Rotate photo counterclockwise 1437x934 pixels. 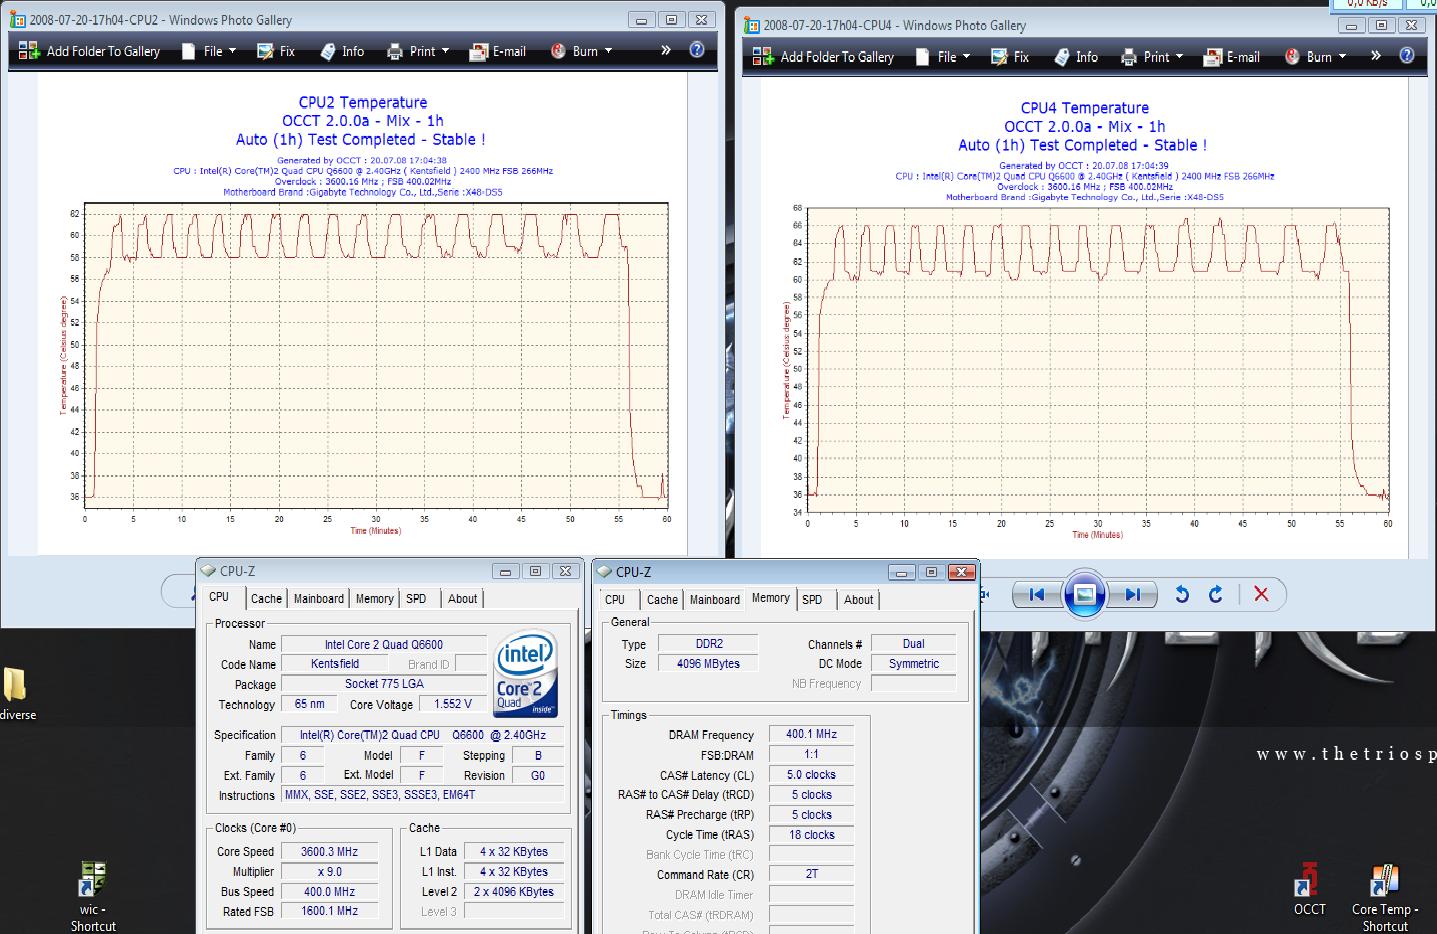pyautogui.click(x=1182, y=594)
